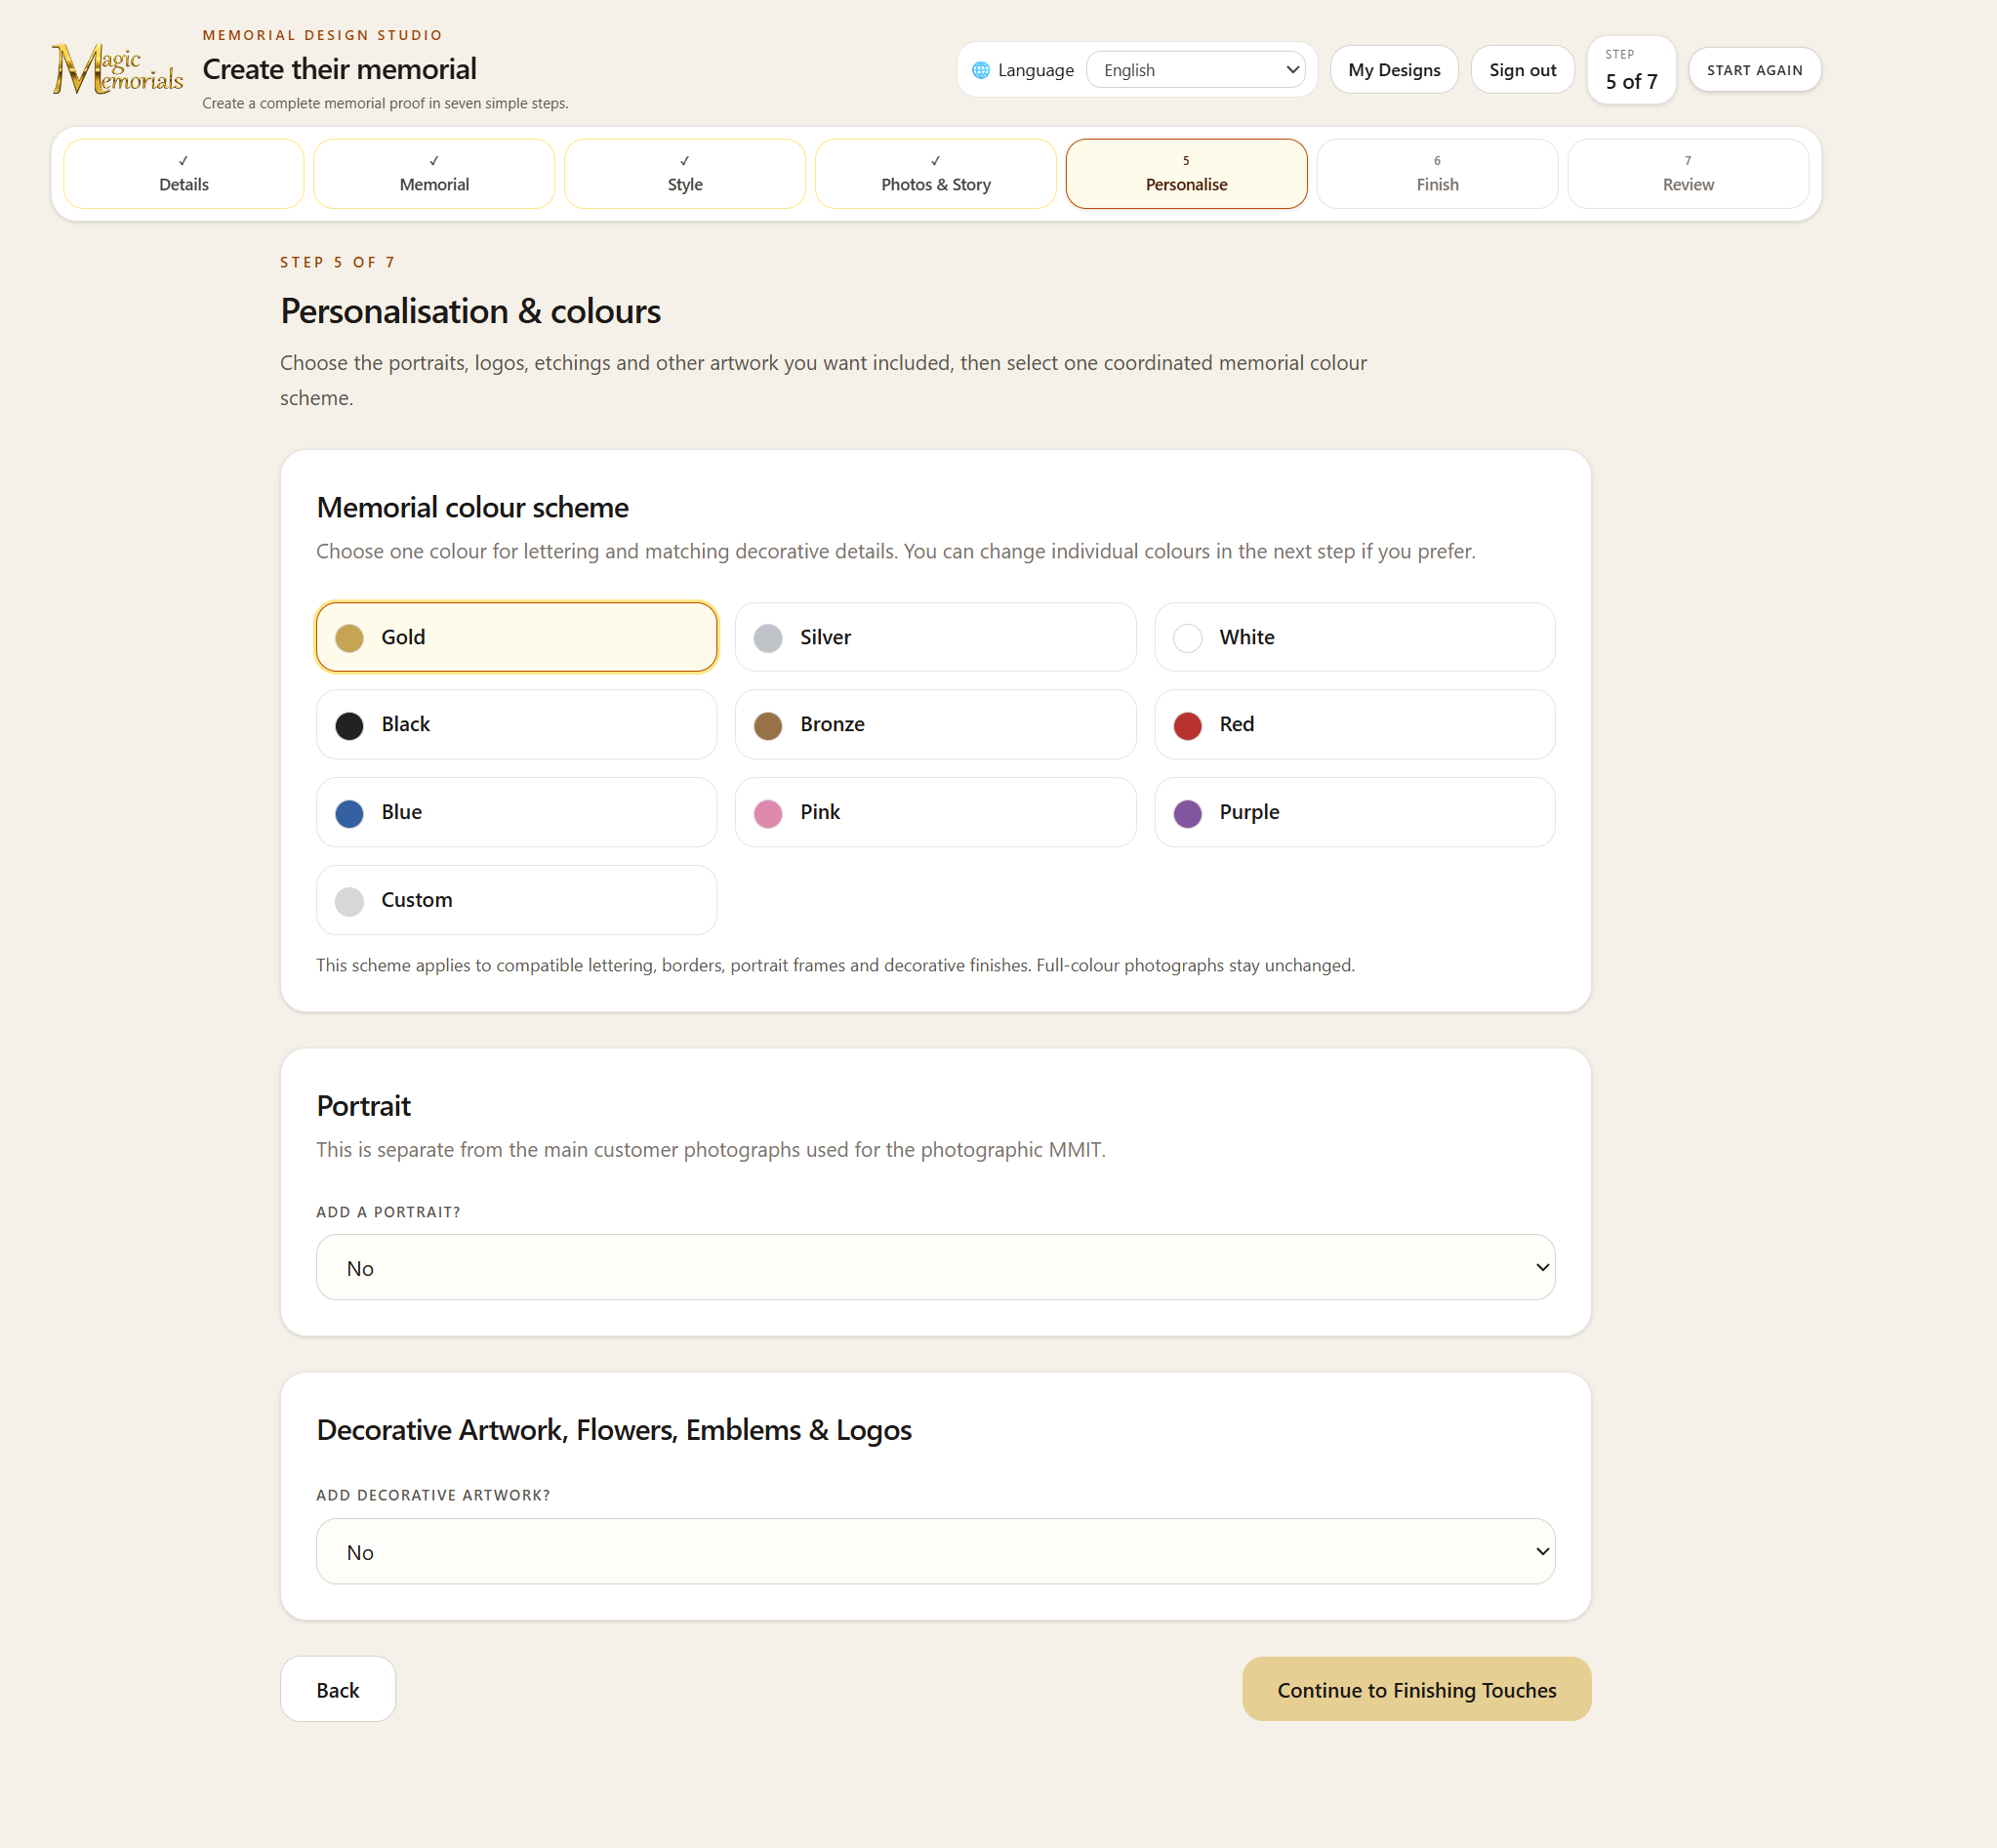Select the Personalise step tab
The height and width of the screenshot is (1848, 1997).
(1186, 174)
